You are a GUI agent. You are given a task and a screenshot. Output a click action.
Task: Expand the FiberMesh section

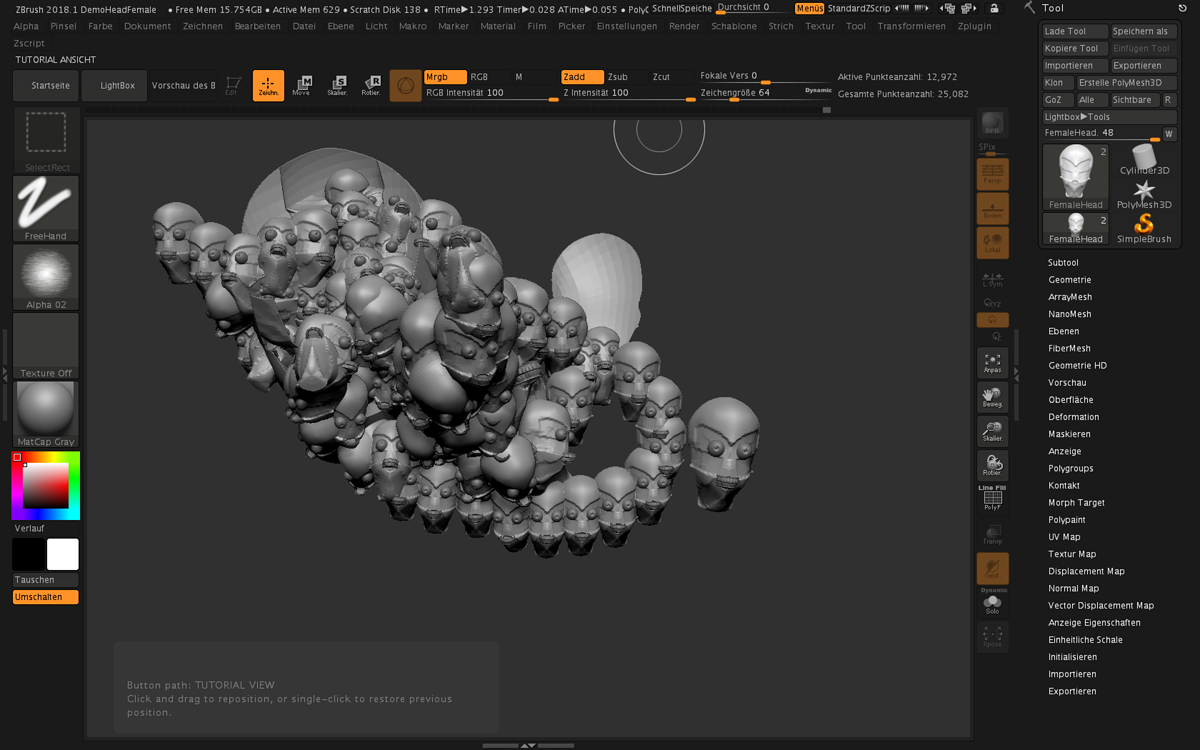(1069, 349)
